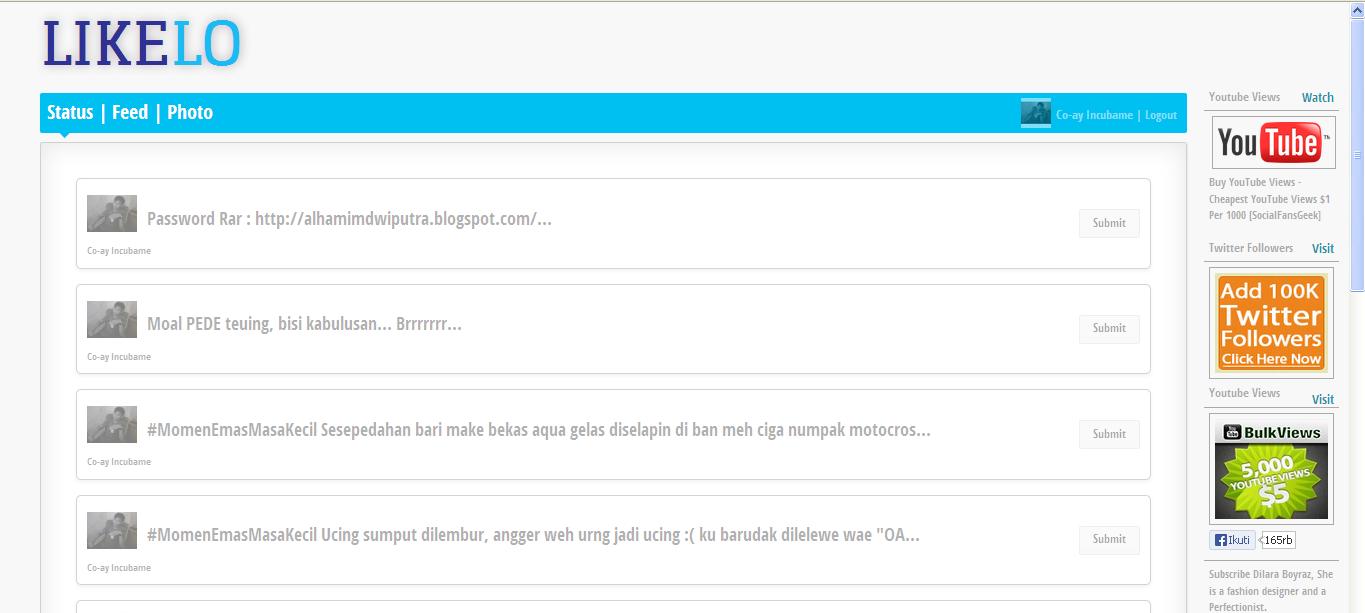Viewport: 1365px width, 613px height.
Task: Click the LIKELO logo
Action: 141,45
